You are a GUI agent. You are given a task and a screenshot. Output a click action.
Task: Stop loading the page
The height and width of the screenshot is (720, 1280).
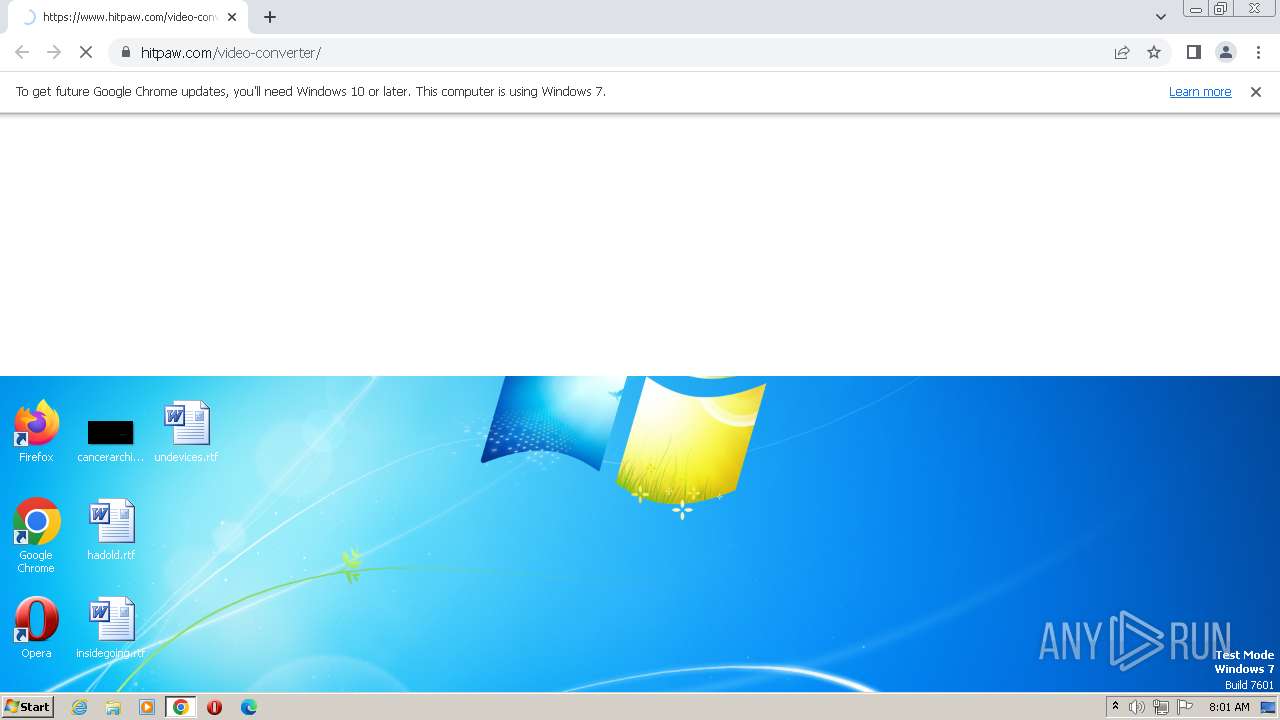86,52
